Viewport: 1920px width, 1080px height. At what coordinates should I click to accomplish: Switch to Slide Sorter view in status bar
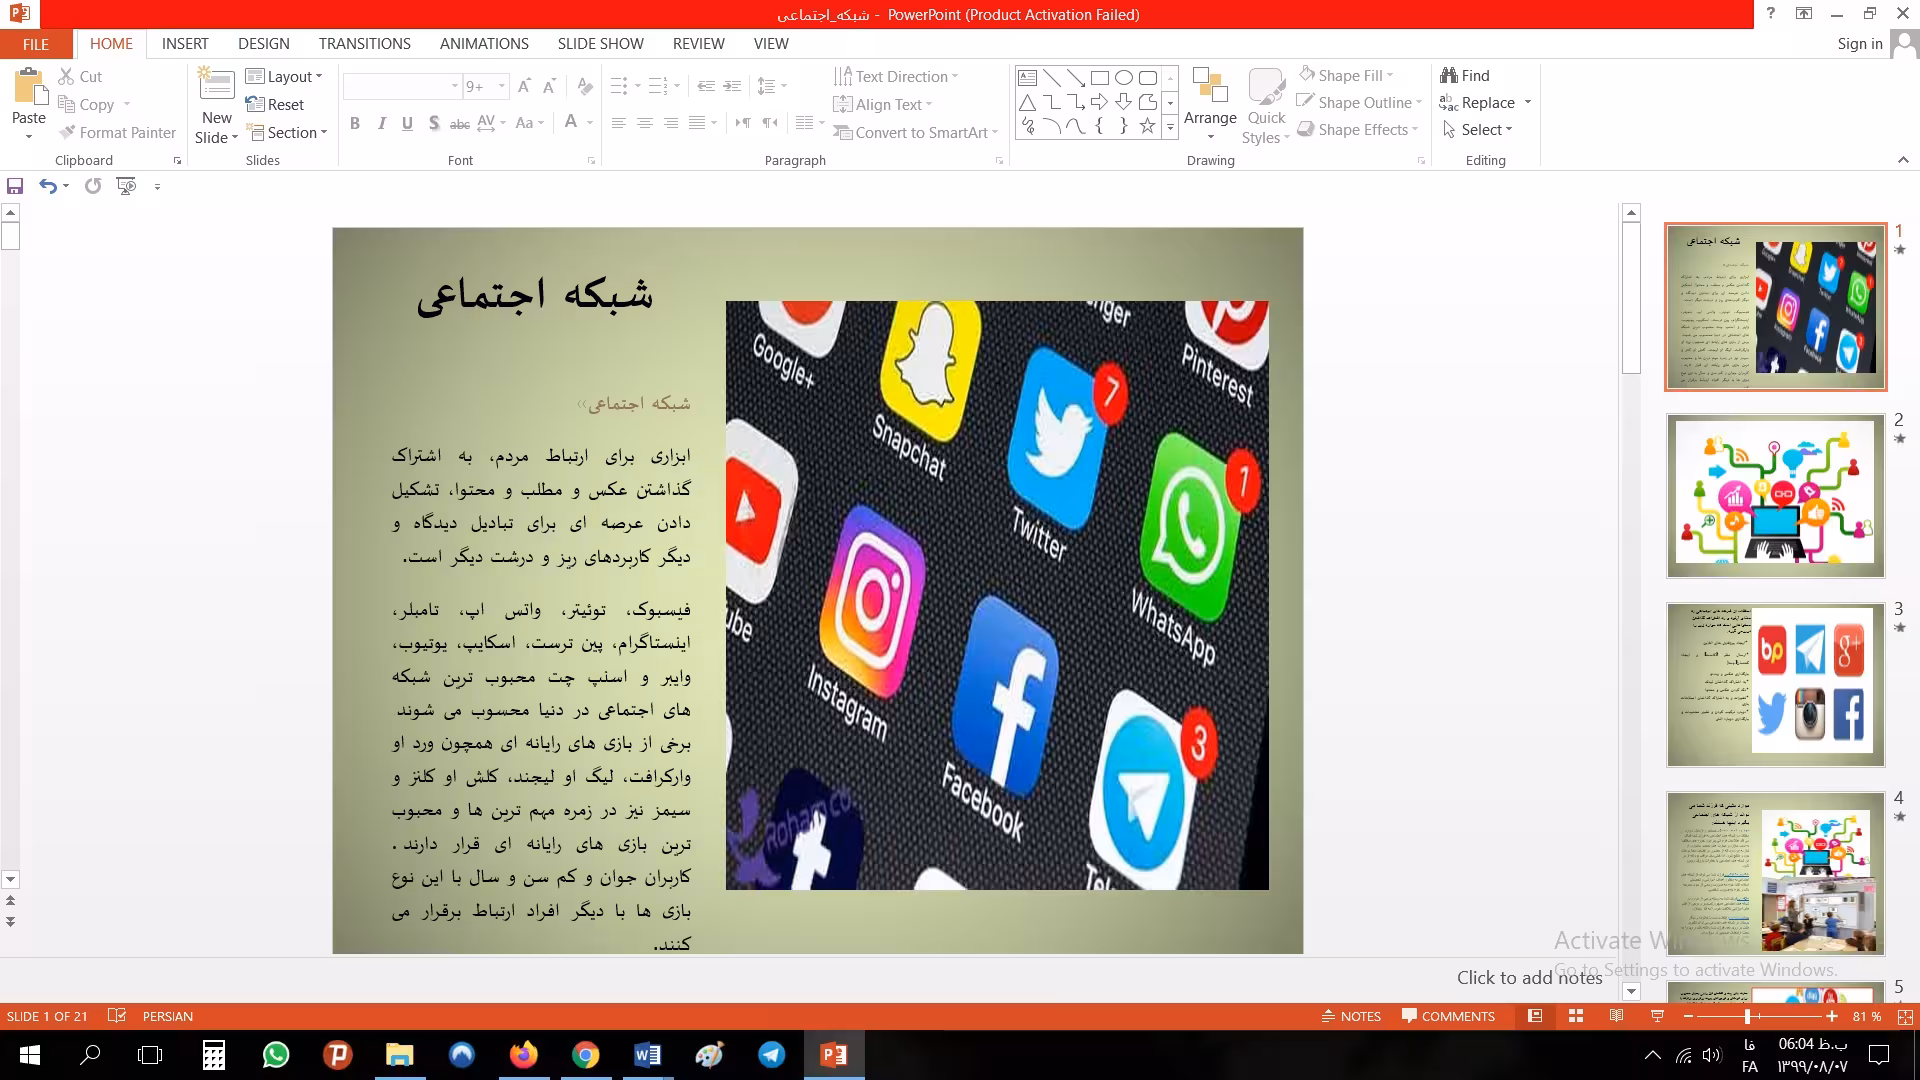pyautogui.click(x=1576, y=1016)
